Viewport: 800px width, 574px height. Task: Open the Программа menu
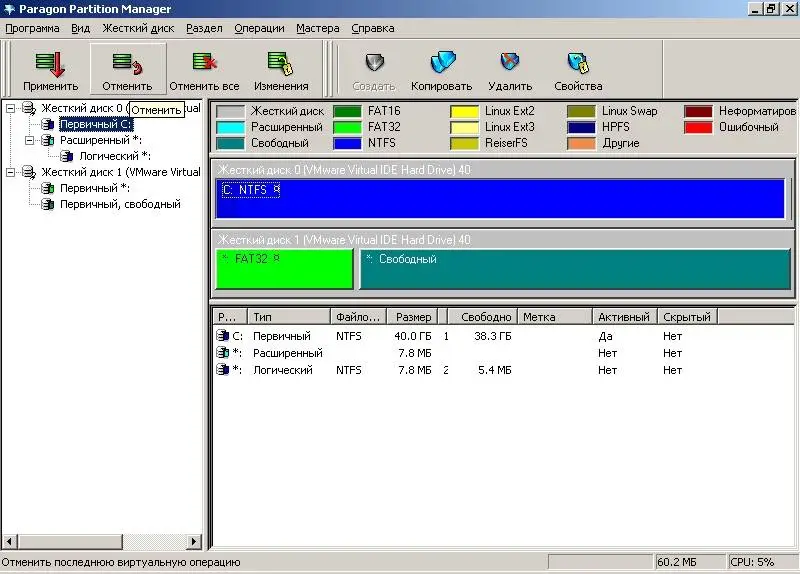(x=32, y=29)
